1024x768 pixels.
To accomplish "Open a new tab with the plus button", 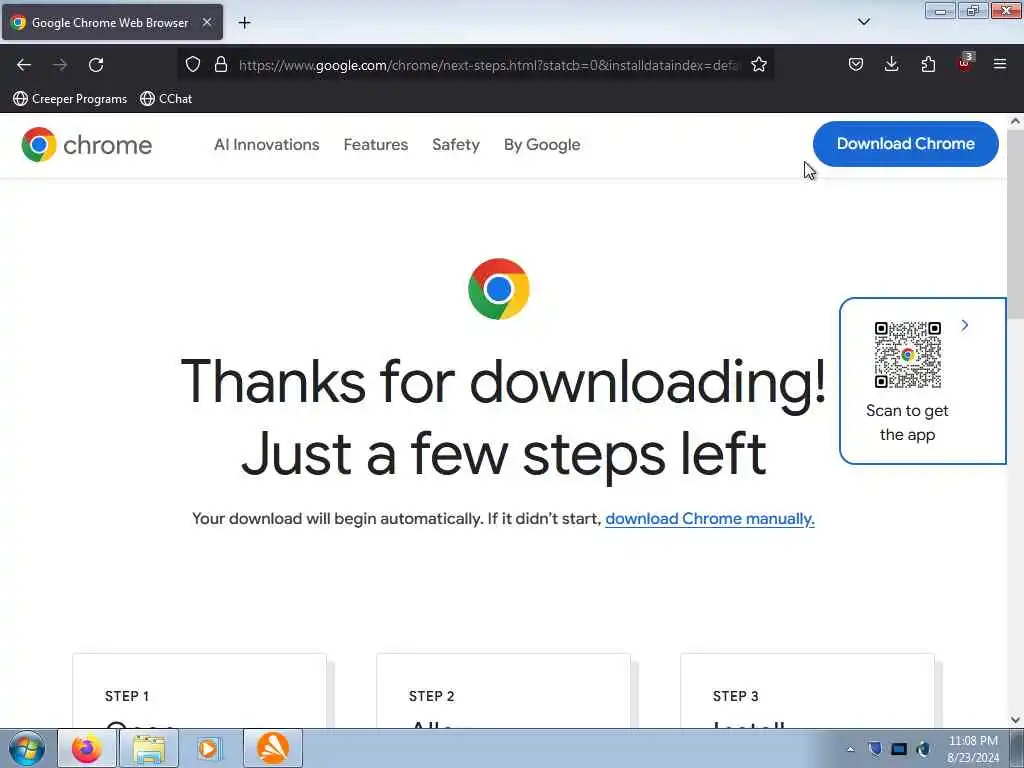I will pos(244,23).
